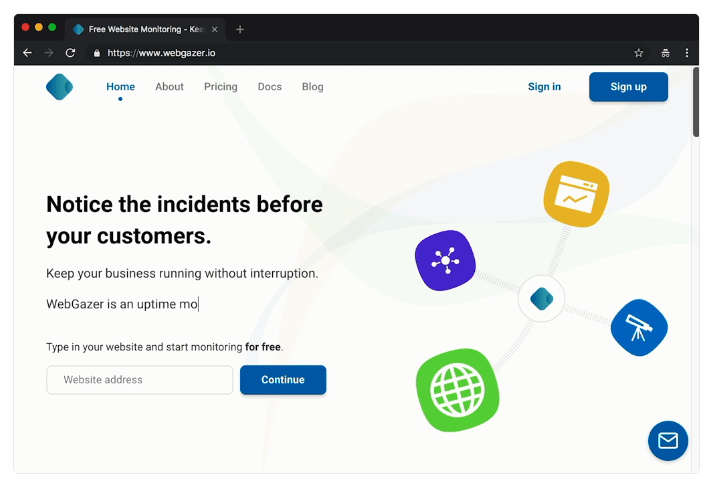Click the yellow browser chart icon
This screenshot has width=708, height=496.
click(x=576, y=193)
